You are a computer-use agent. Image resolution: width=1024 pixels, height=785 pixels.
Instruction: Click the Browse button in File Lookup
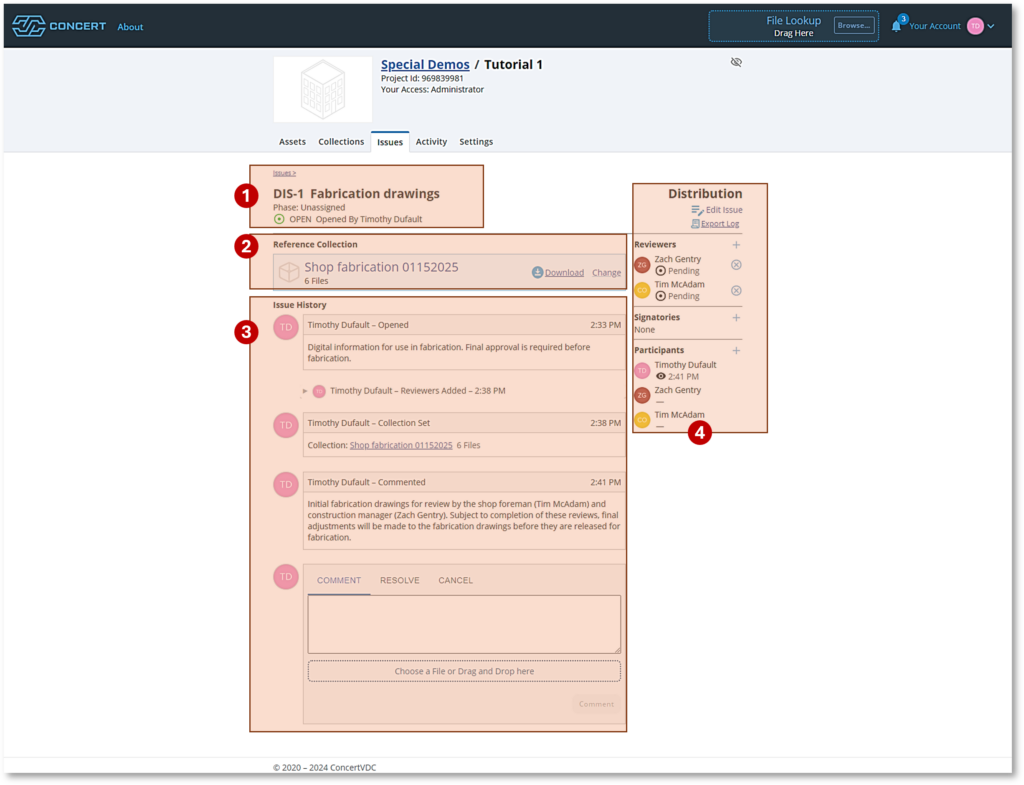point(854,26)
